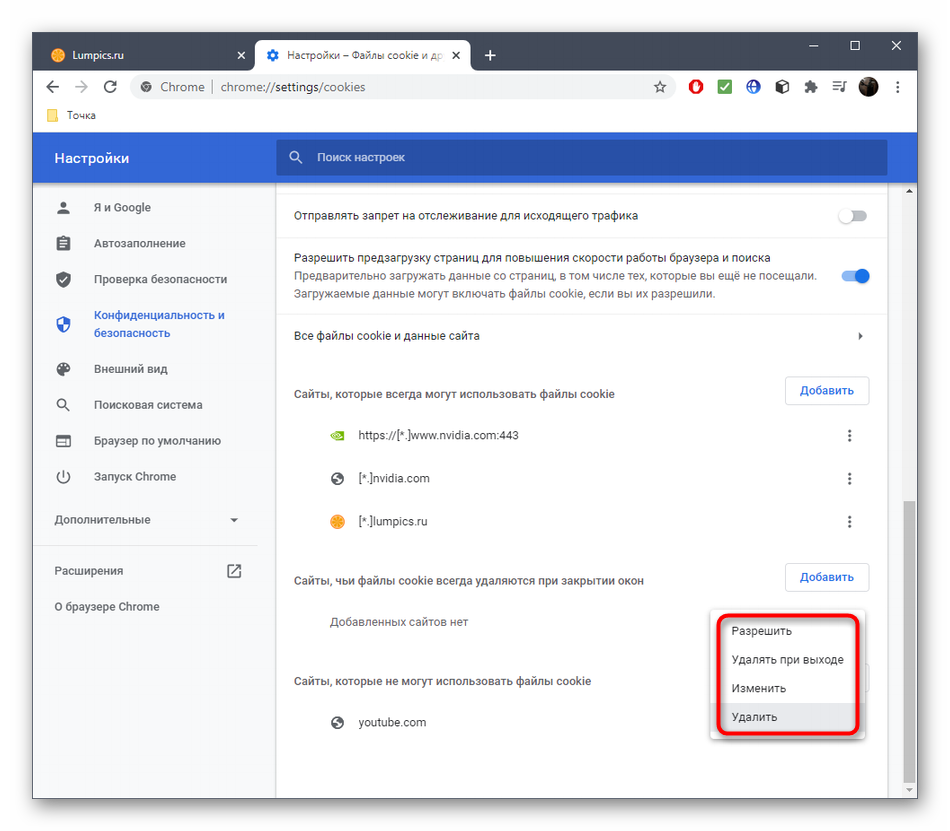Reload the settings page
This screenshot has width=950, height=831.
[x=110, y=87]
